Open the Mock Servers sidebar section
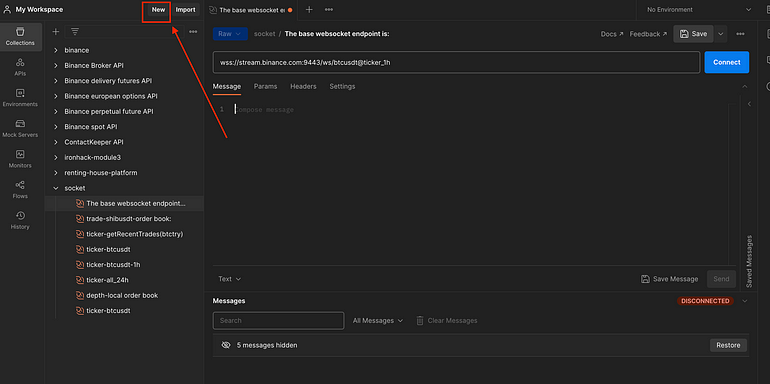The image size is (770, 384). pos(20,128)
